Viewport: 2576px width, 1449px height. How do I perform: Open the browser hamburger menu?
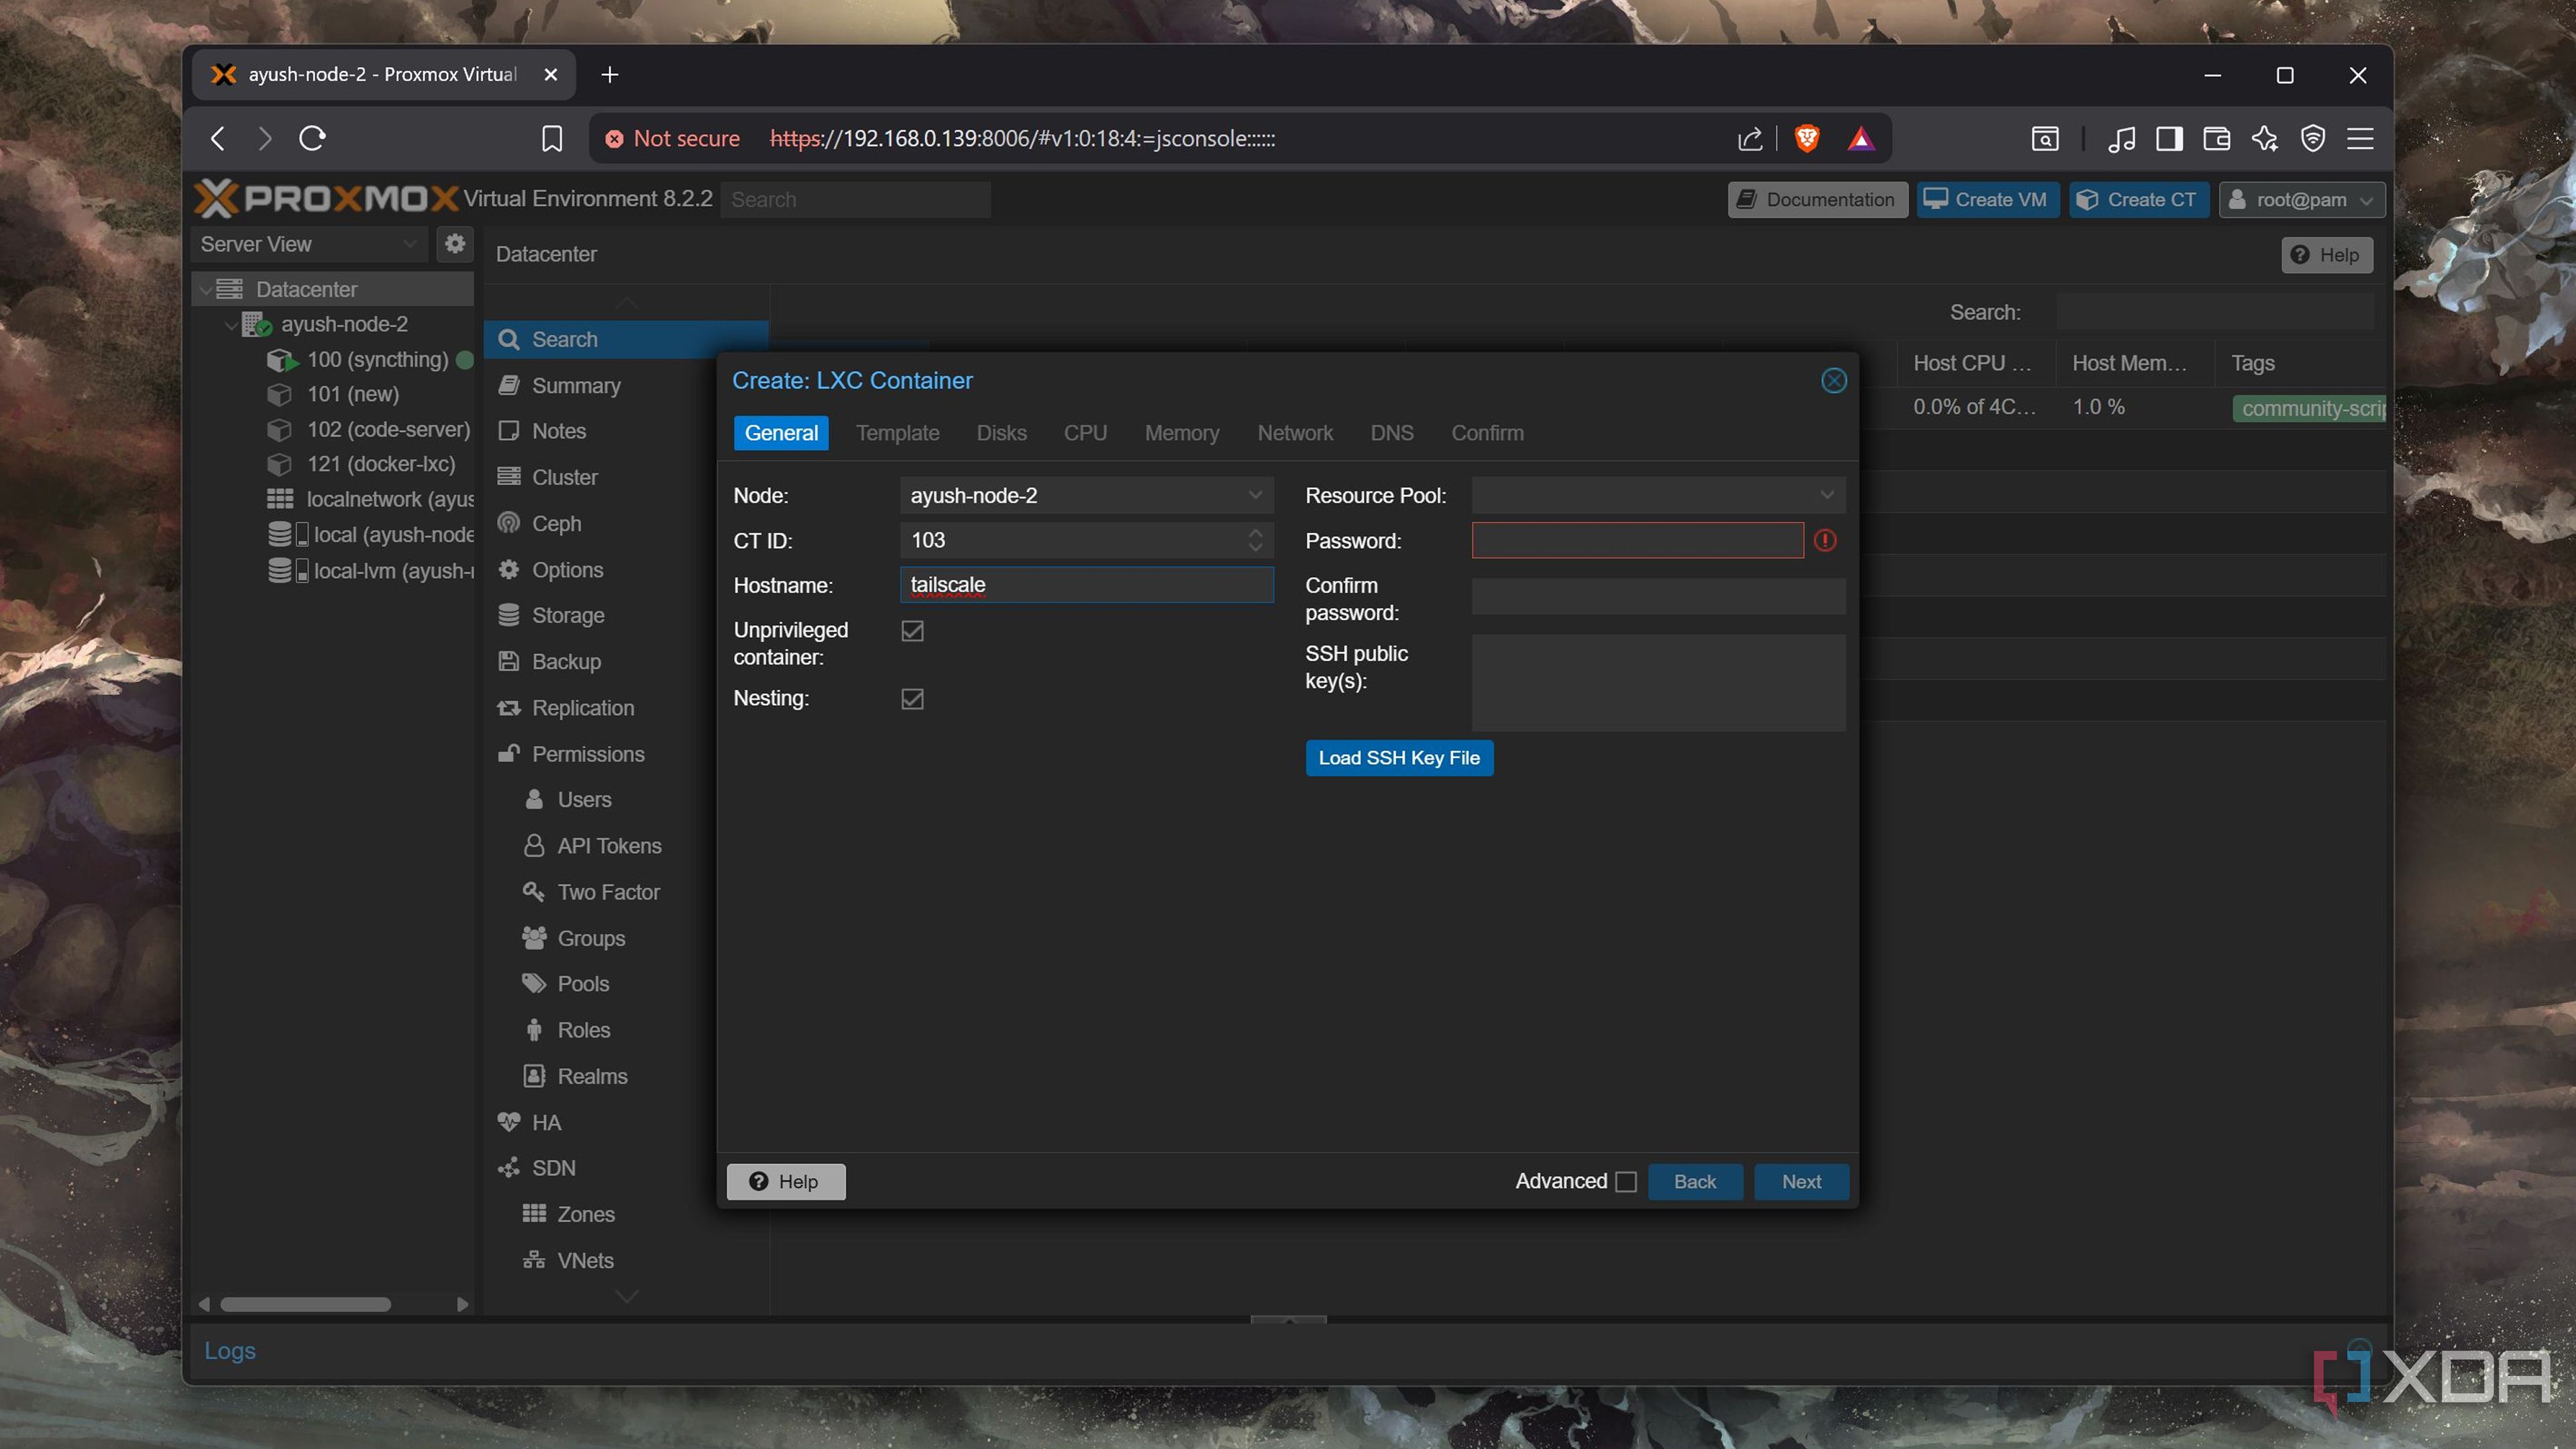point(2361,138)
